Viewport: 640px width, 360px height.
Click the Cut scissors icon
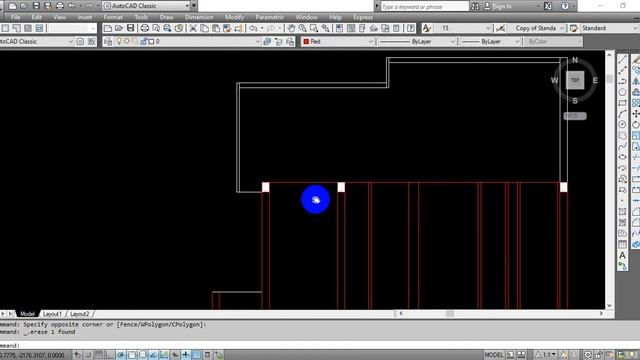(x=193, y=28)
